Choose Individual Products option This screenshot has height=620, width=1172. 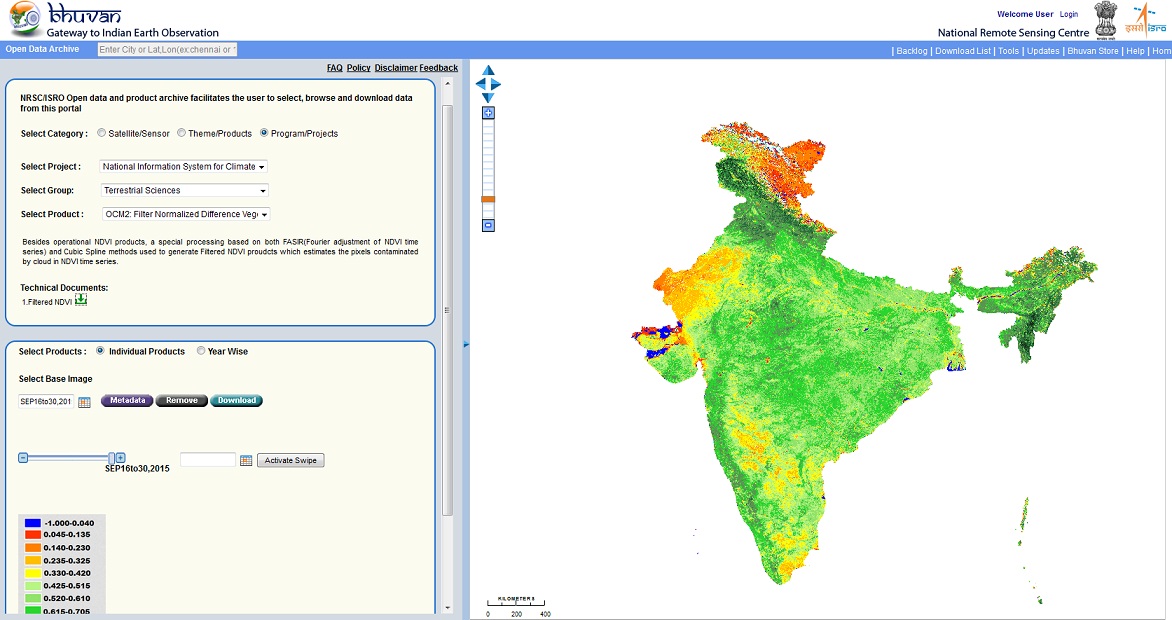101,351
